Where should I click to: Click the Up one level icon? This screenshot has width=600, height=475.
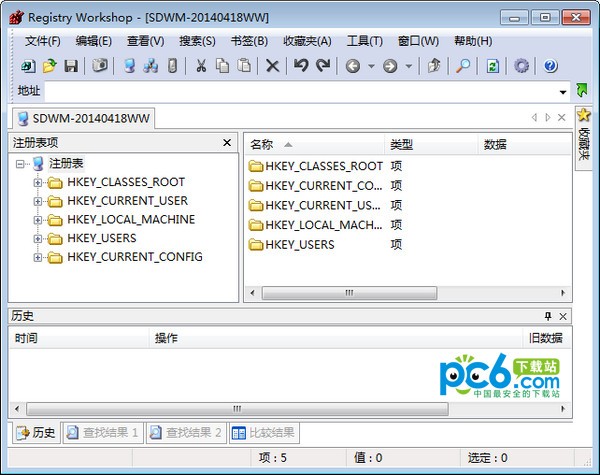coord(434,66)
